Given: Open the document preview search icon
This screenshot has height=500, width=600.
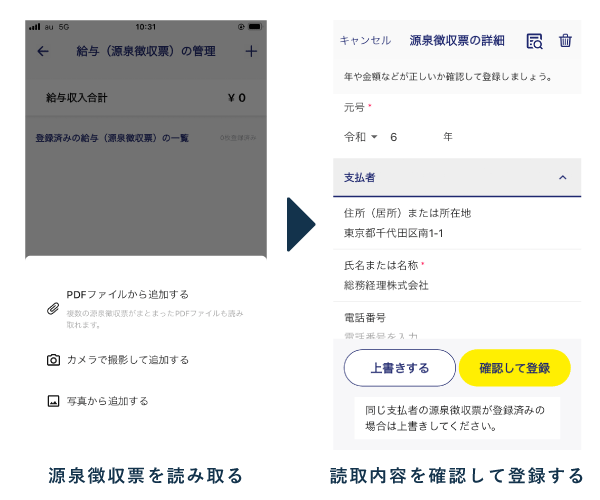Looking at the screenshot, I should click(x=535, y=41).
